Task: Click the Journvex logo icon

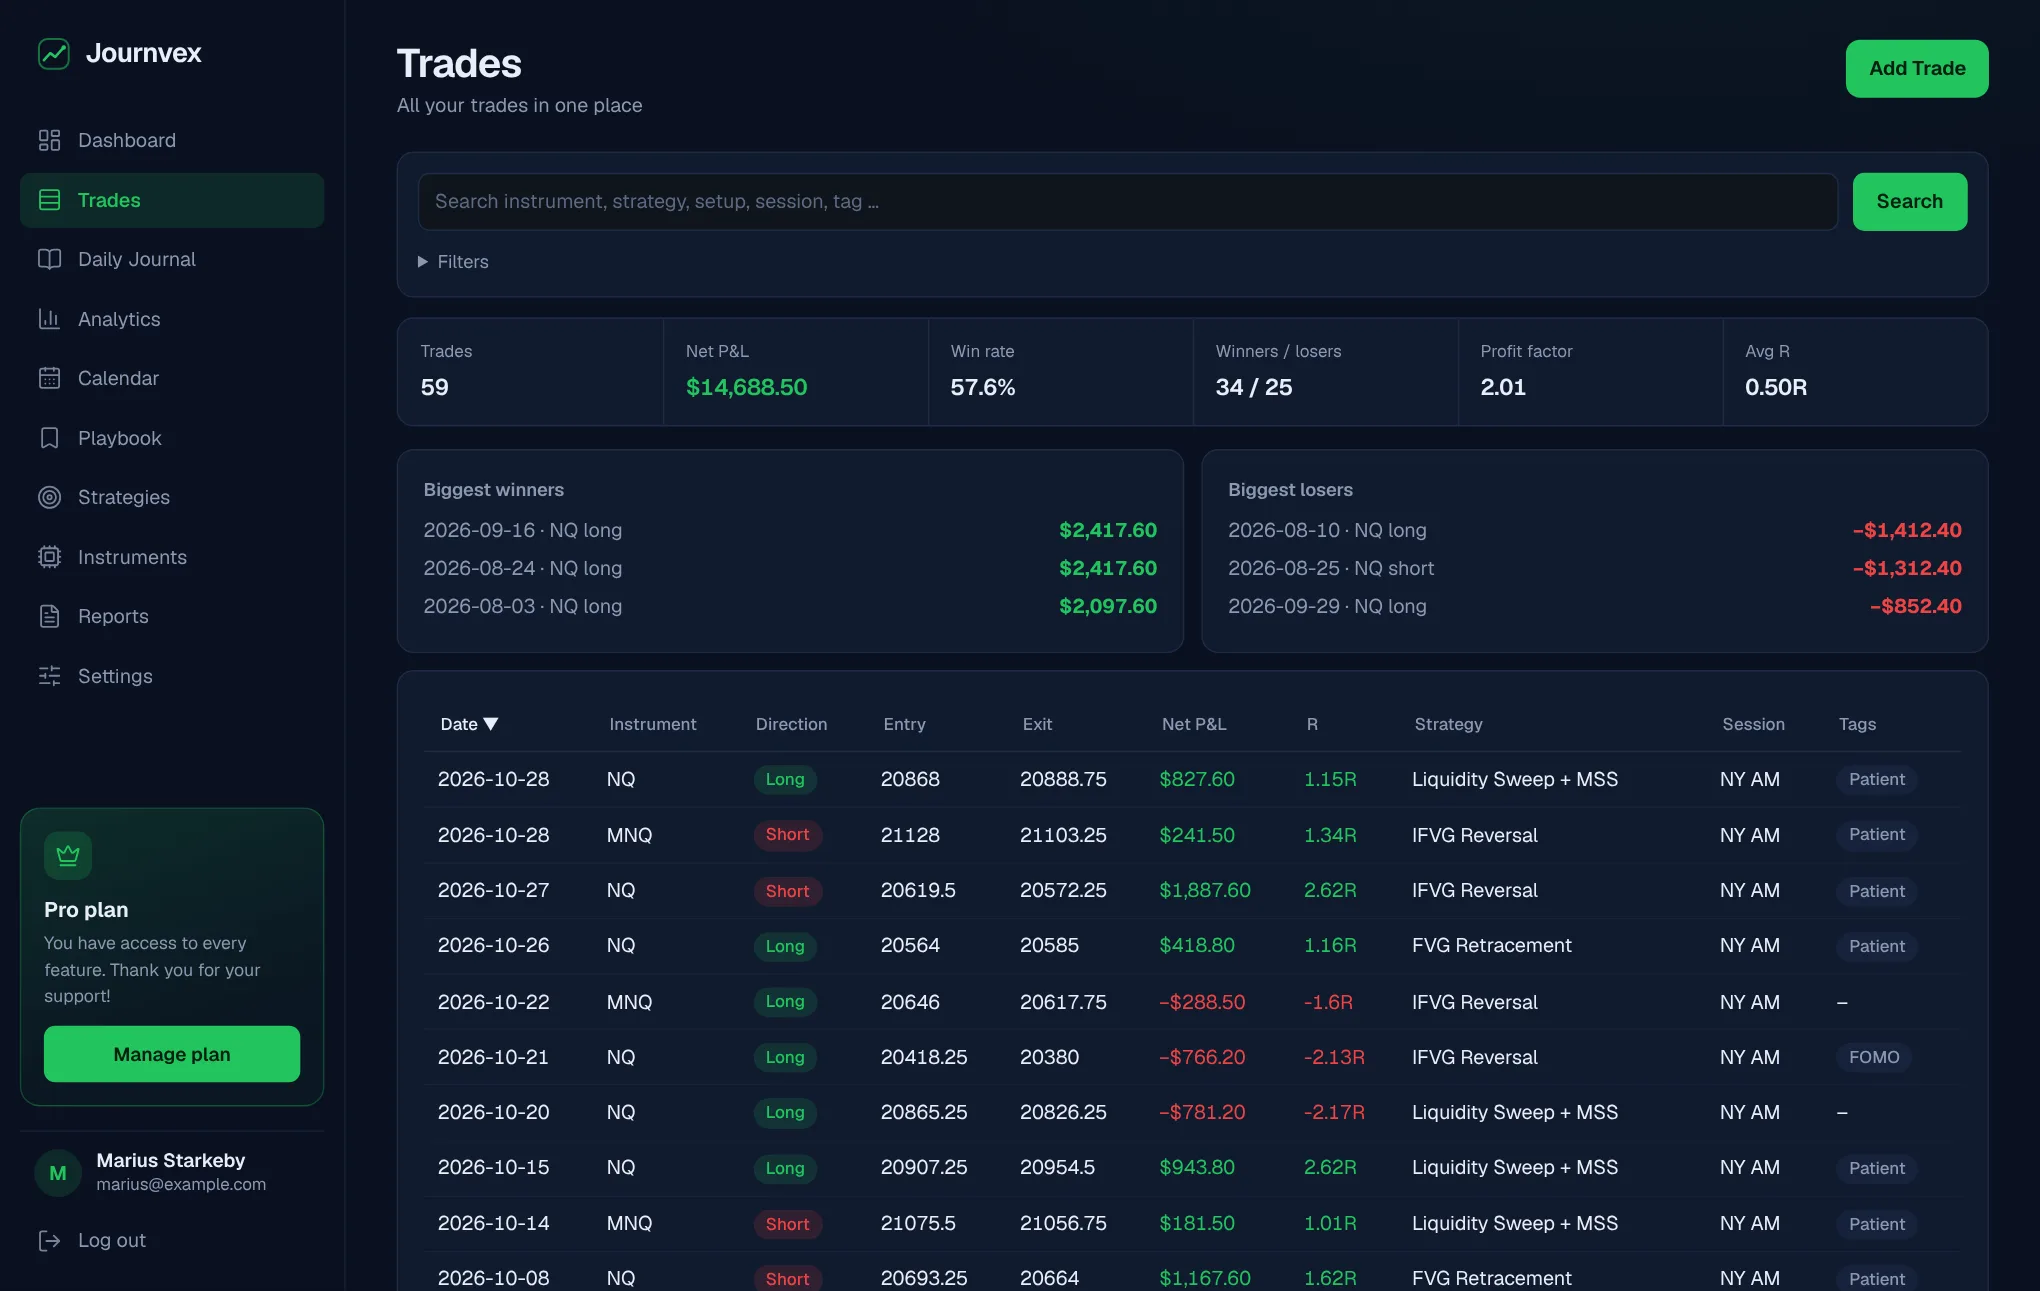Action: click(x=54, y=53)
